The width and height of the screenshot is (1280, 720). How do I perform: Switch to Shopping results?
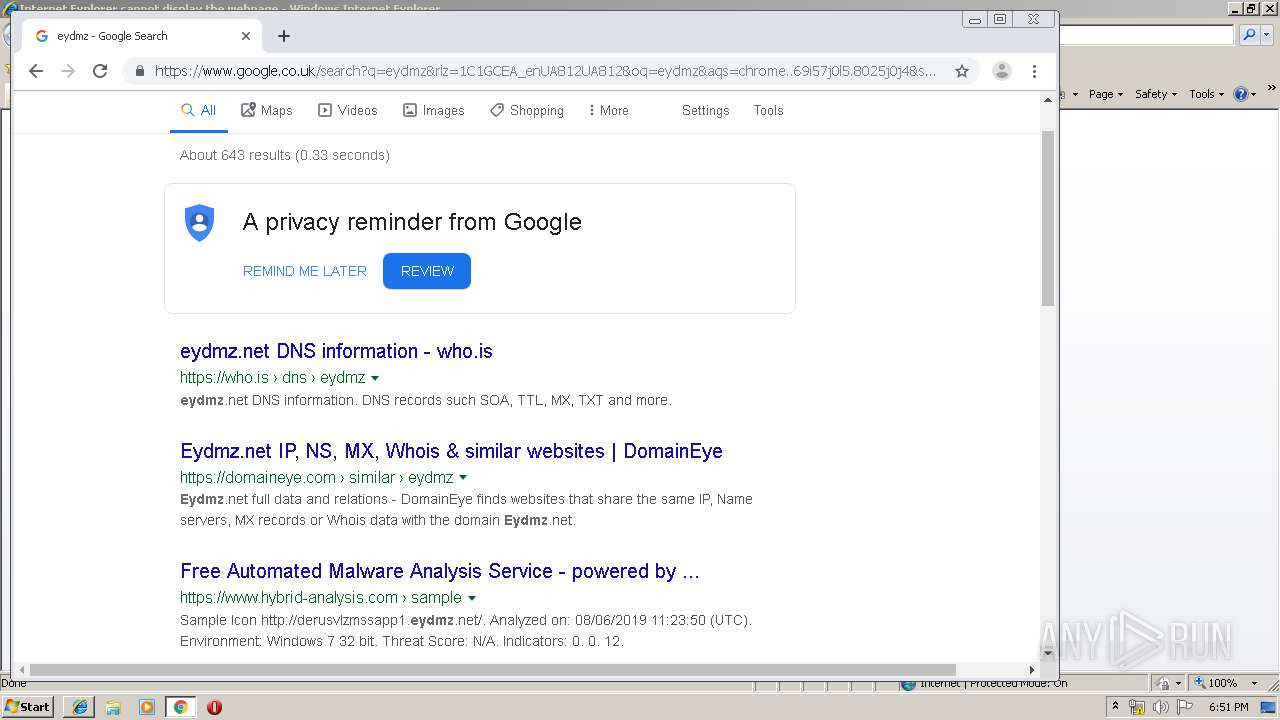pos(526,110)
